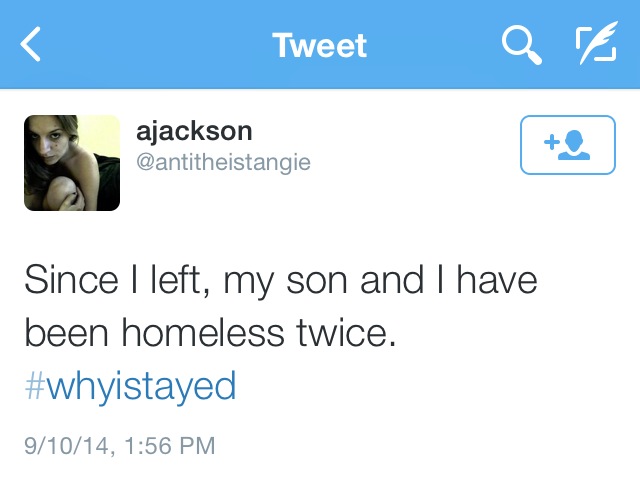Tap blank header area left of Tweet title
The image size is (640, 487).
[150, 45]
